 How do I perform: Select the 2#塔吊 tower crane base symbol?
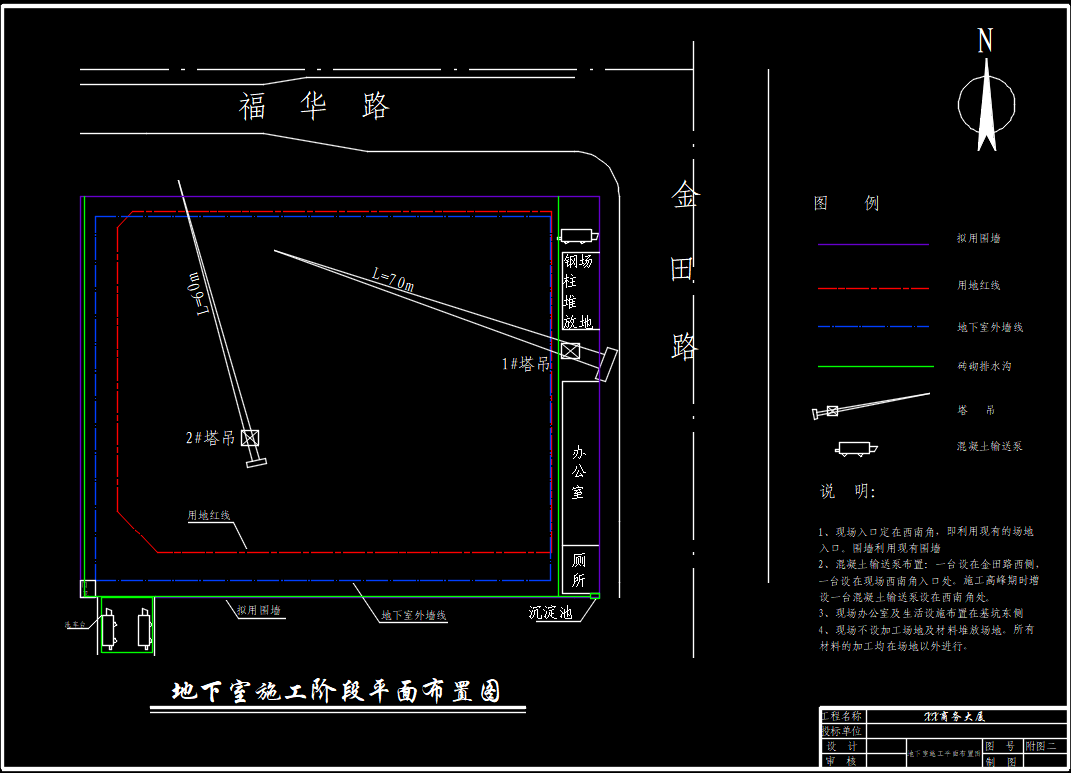coord(250,438)
